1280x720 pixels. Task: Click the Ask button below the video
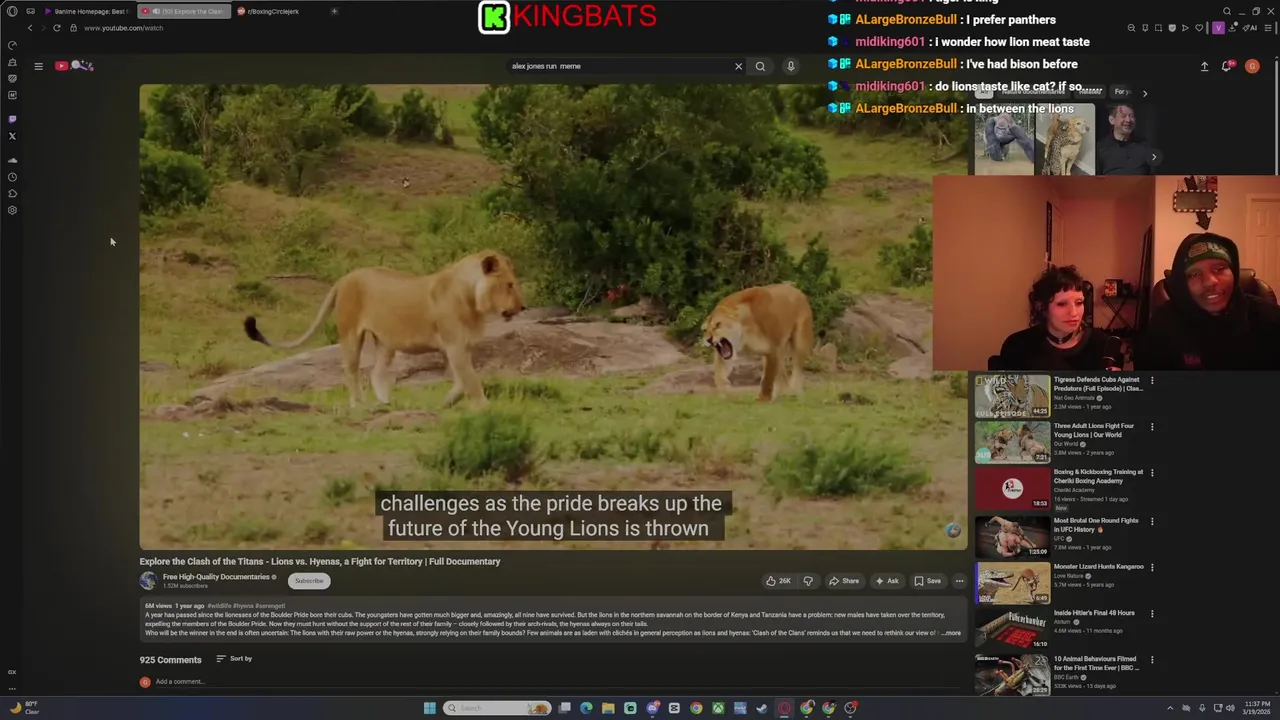coord(887,581)
